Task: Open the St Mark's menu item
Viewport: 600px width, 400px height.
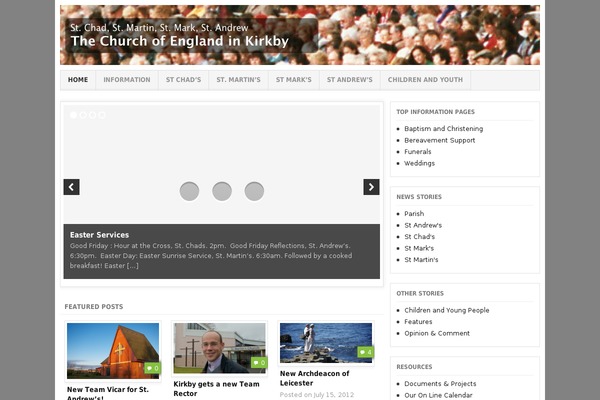Action: click(293, 80)
